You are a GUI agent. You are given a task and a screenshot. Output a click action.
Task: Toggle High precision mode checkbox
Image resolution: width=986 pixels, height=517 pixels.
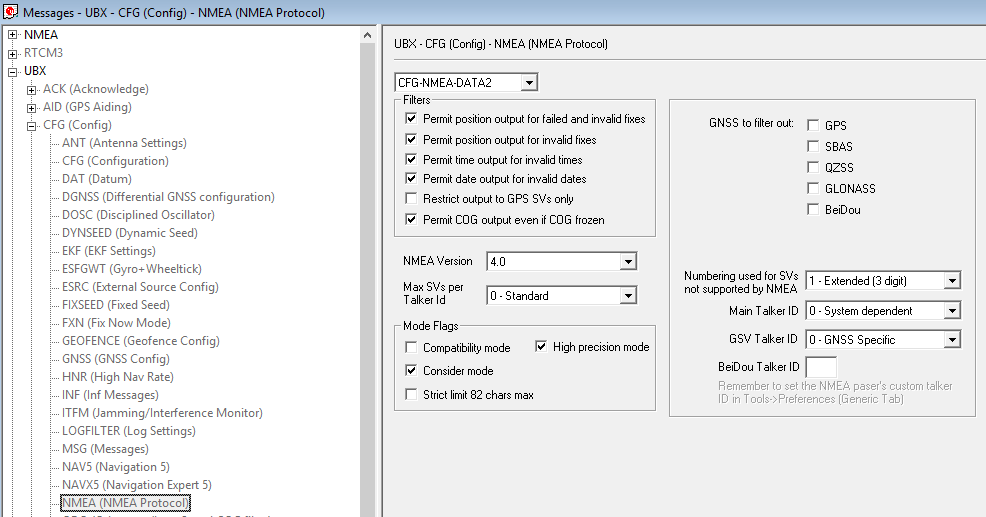pos(541,347)
